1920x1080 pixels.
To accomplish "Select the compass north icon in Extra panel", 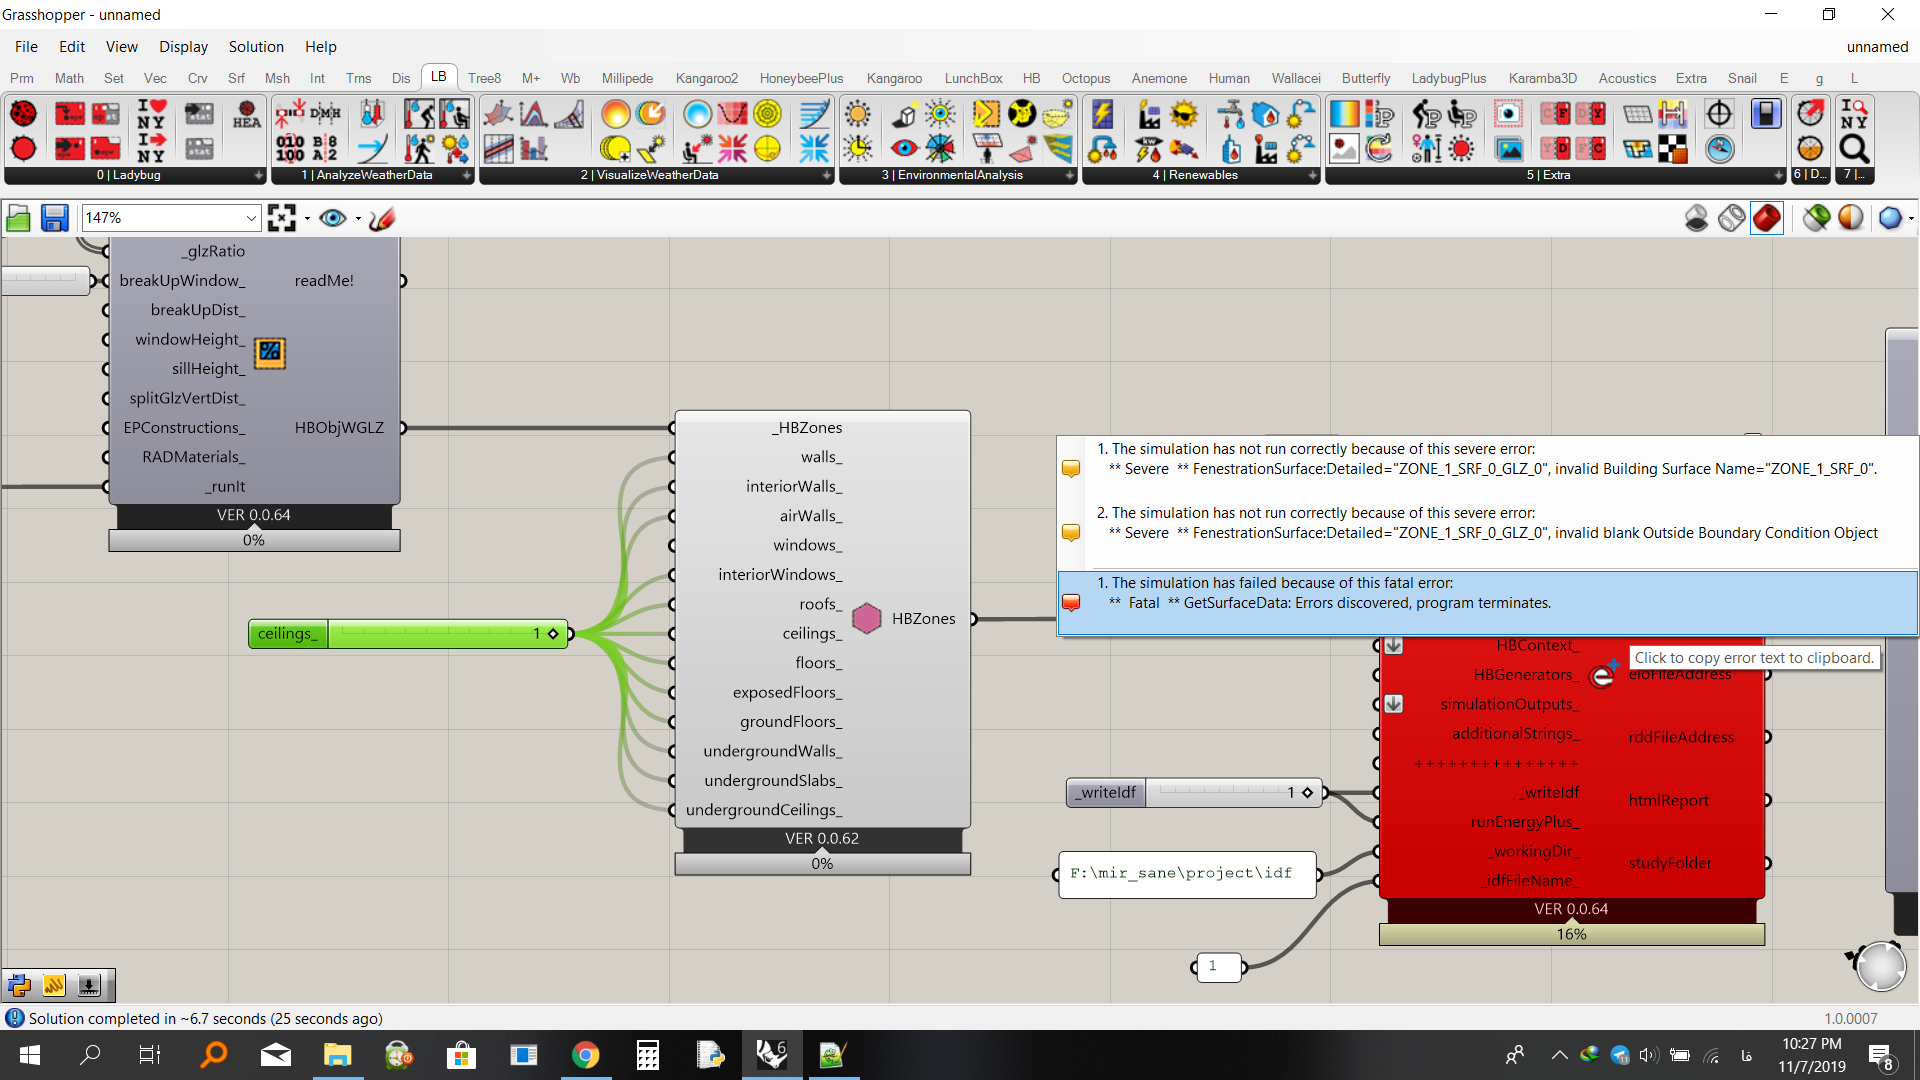I will (1719, 149).
